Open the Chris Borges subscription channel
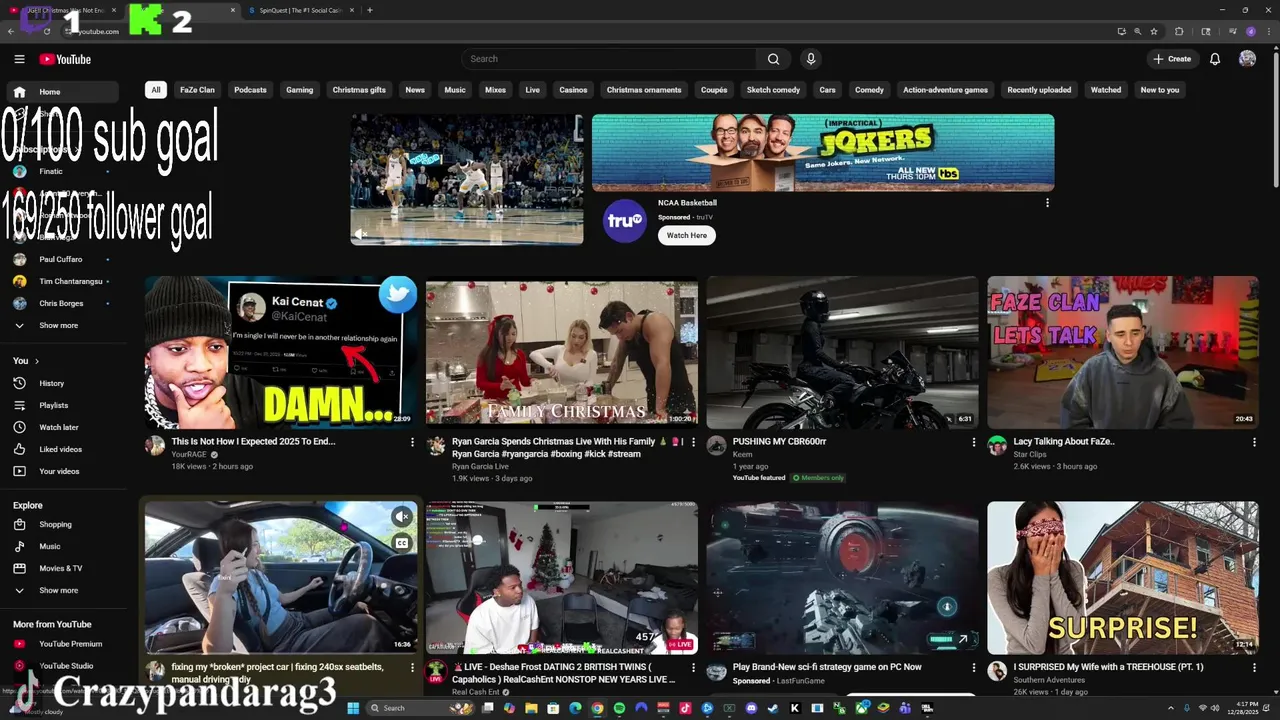 [x=64, y=303]
